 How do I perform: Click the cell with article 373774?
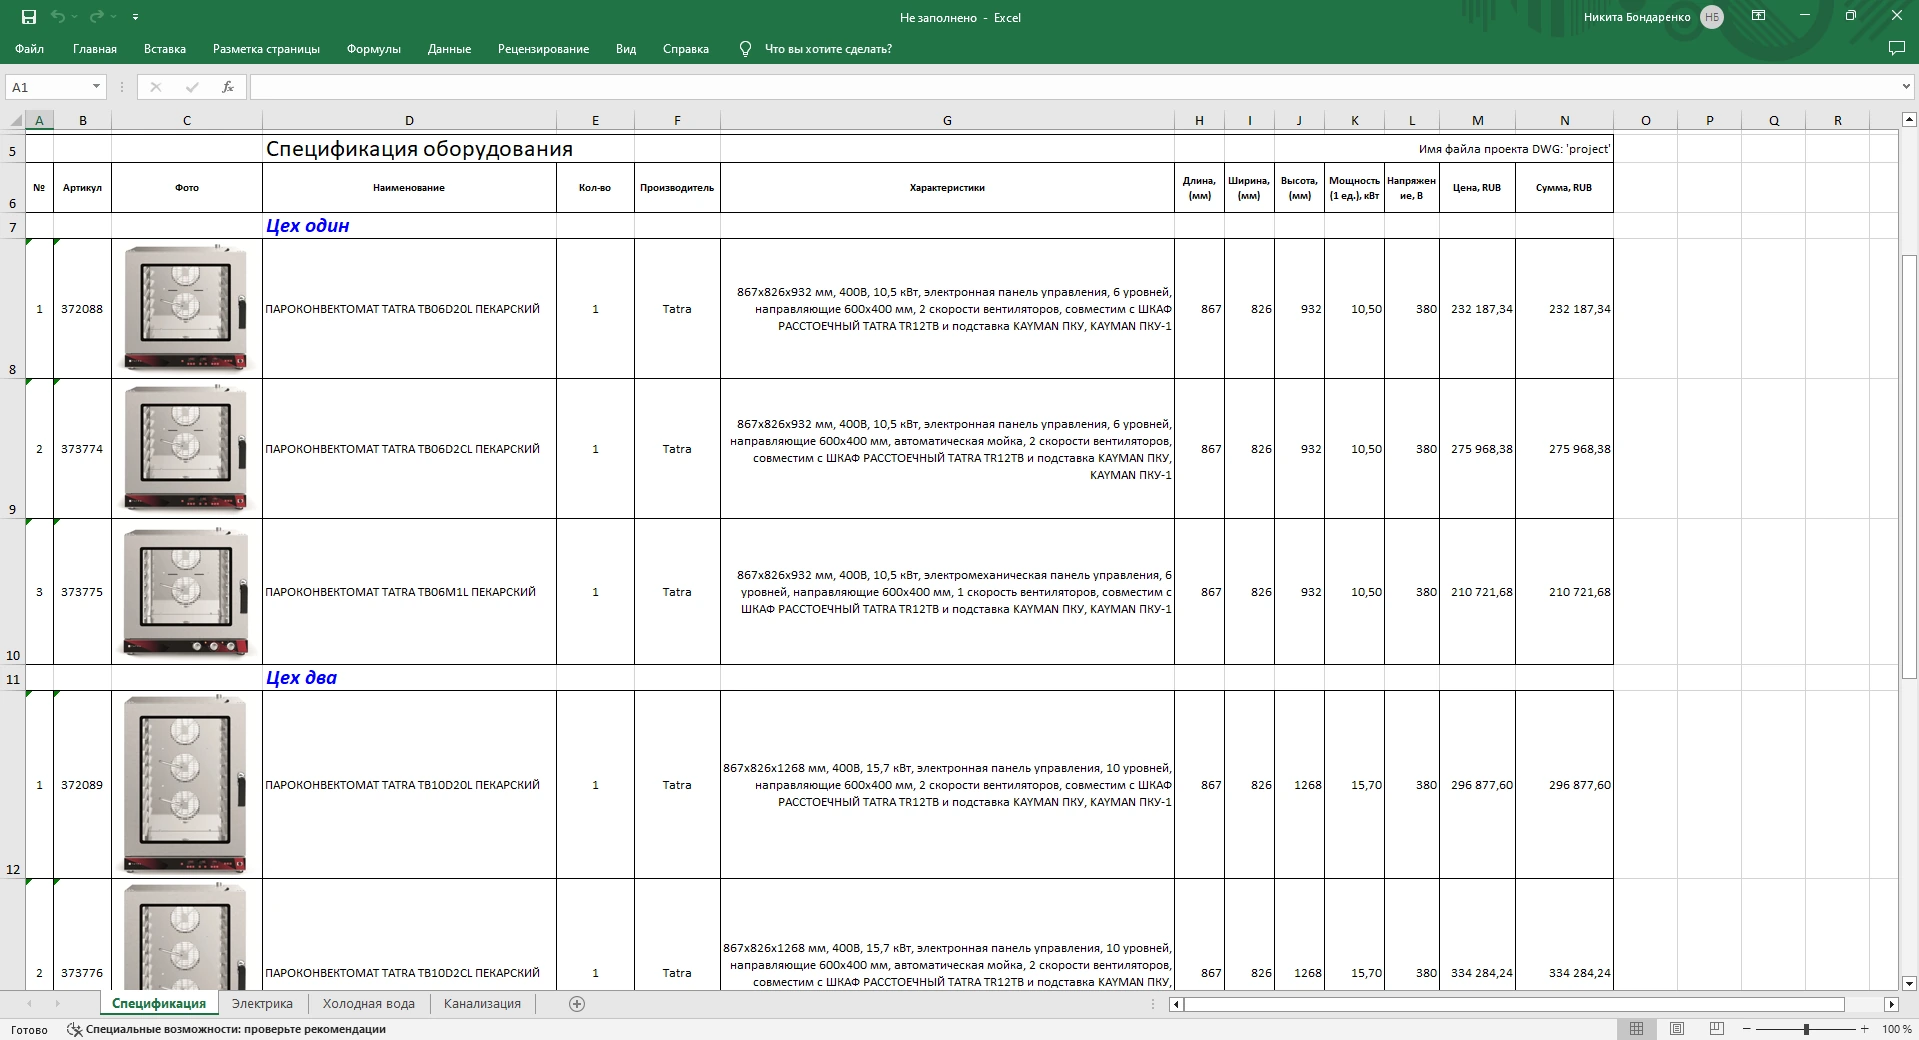(x=82, y=449)
